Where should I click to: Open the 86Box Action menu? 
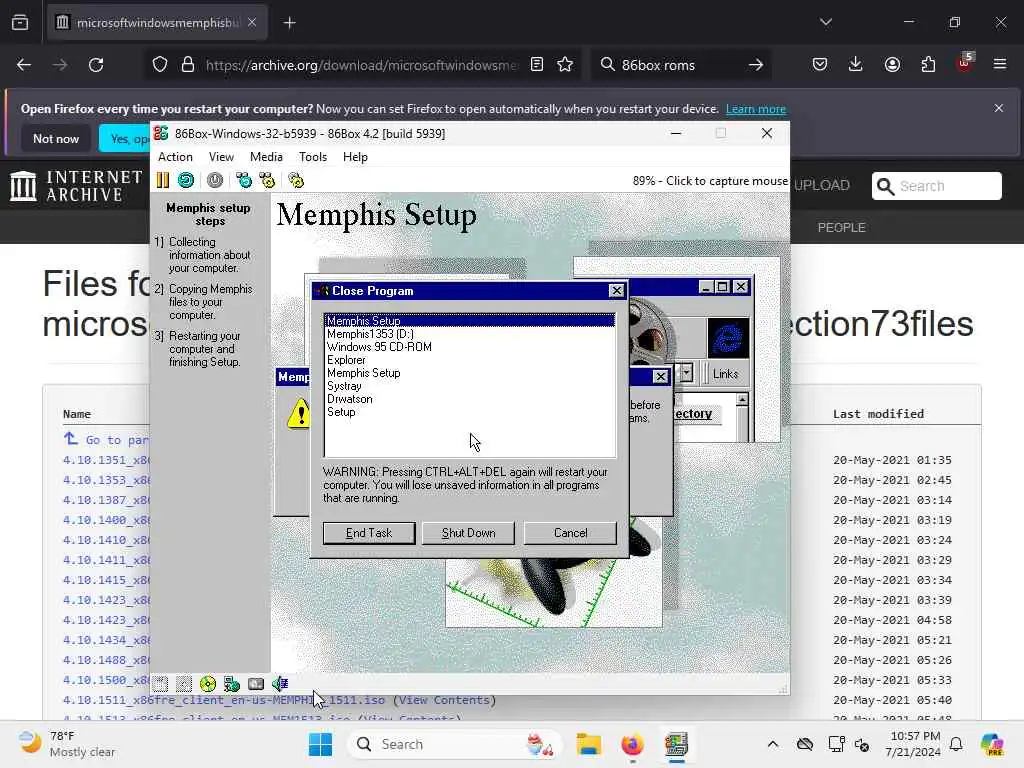(x=175, y=157)
